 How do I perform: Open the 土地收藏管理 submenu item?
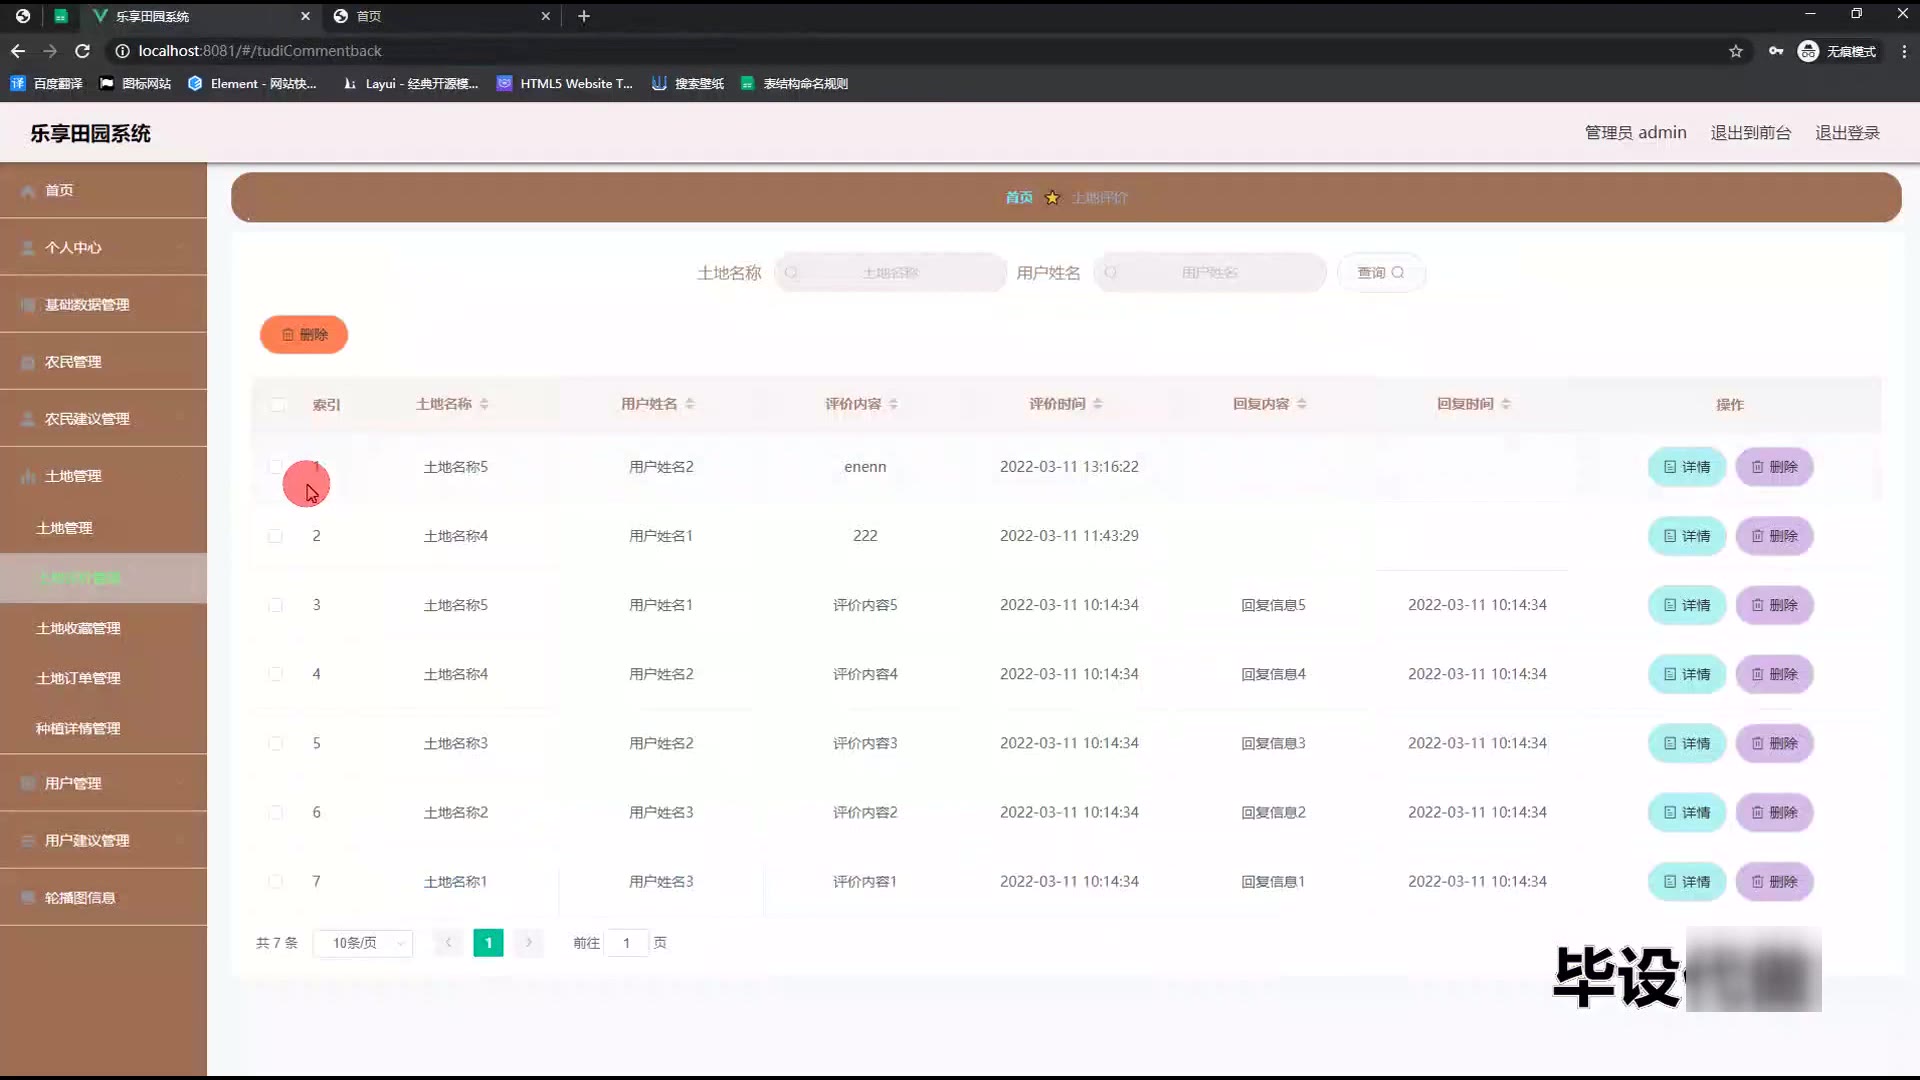point(103,628)
